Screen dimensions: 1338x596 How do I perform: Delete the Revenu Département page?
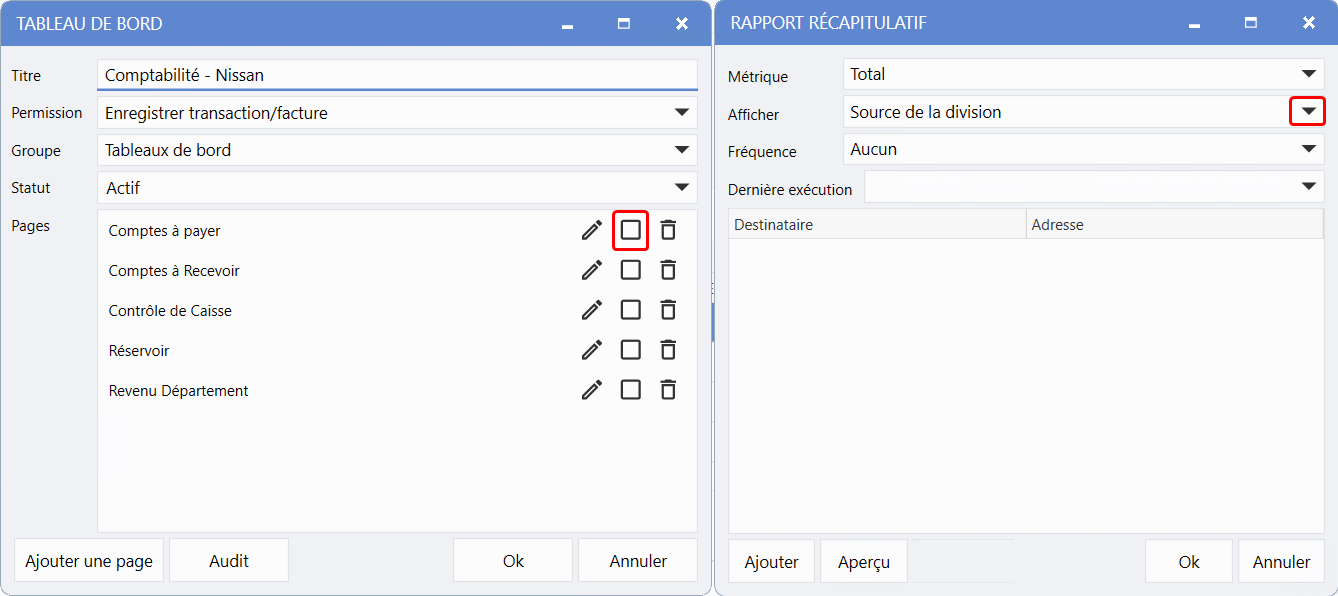(x=668, y=390)
